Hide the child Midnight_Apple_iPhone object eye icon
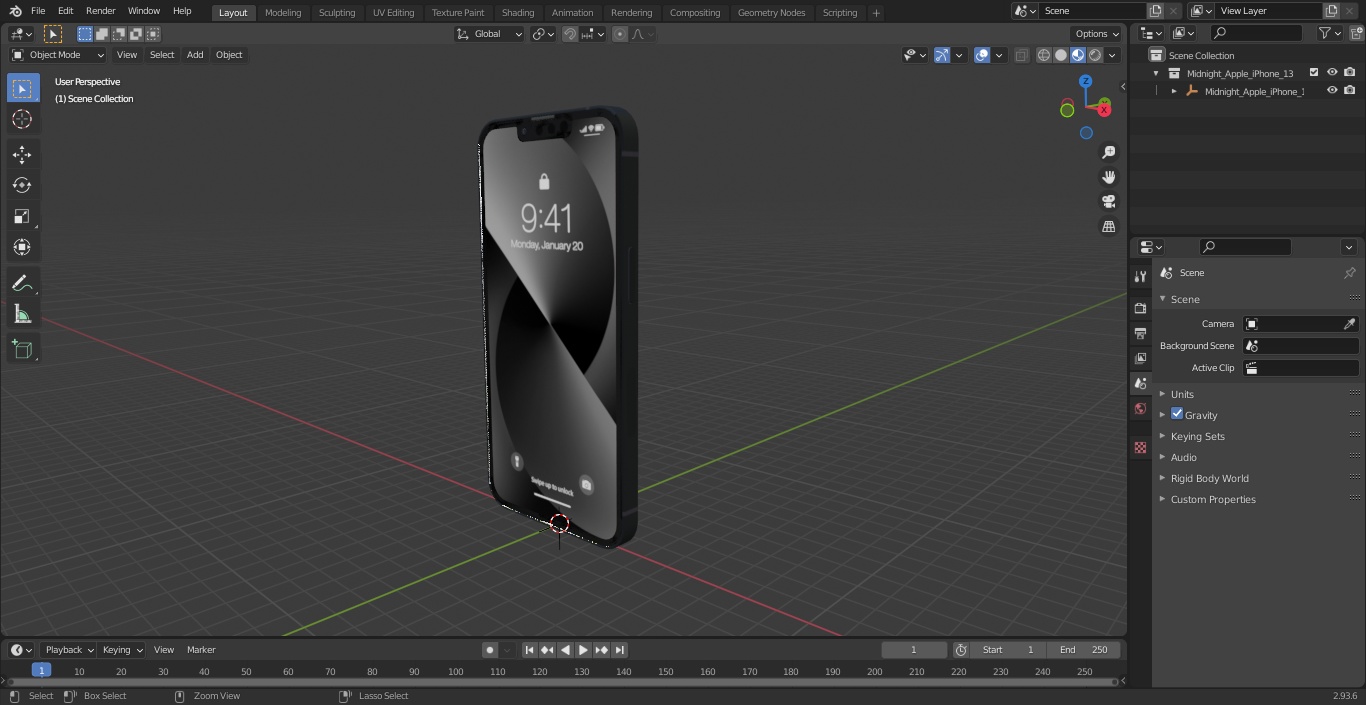This screenshot has width=1366, height=705. (1332, 91)
